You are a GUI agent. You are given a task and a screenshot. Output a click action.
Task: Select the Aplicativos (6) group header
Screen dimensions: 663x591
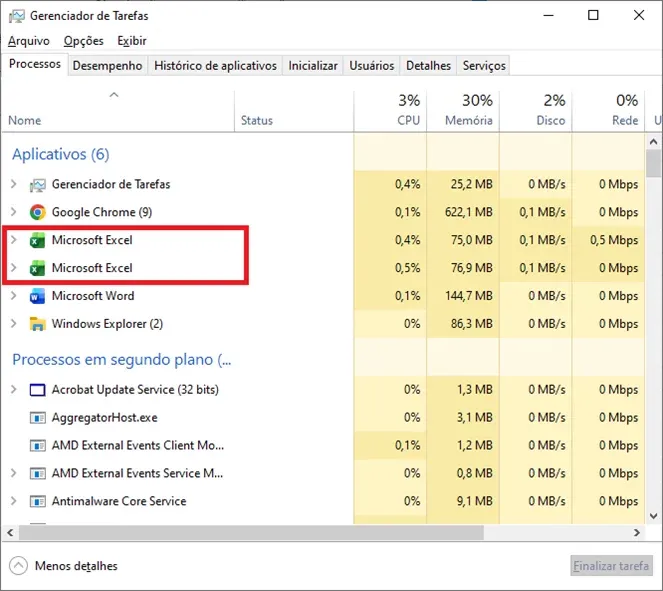pyautogui.click(x=60, y=154)
